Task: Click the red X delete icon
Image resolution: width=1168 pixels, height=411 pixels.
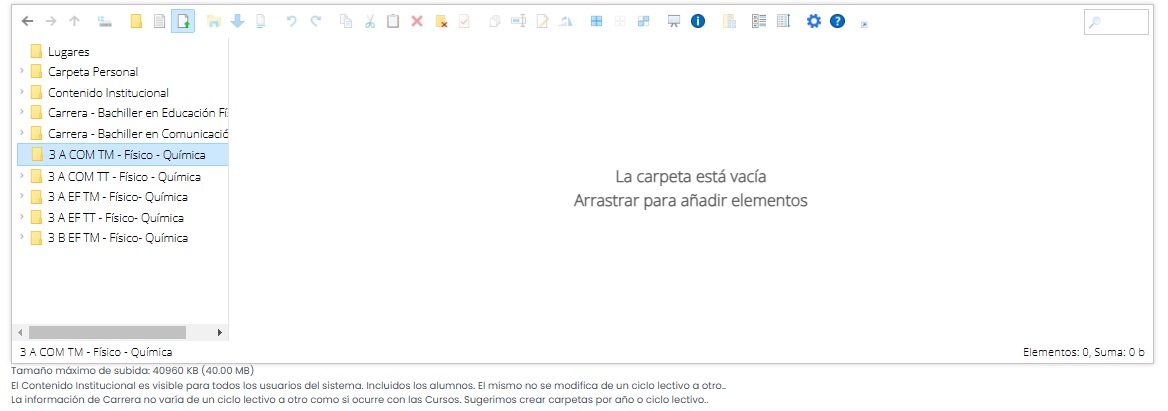Action: pos(416,22)
